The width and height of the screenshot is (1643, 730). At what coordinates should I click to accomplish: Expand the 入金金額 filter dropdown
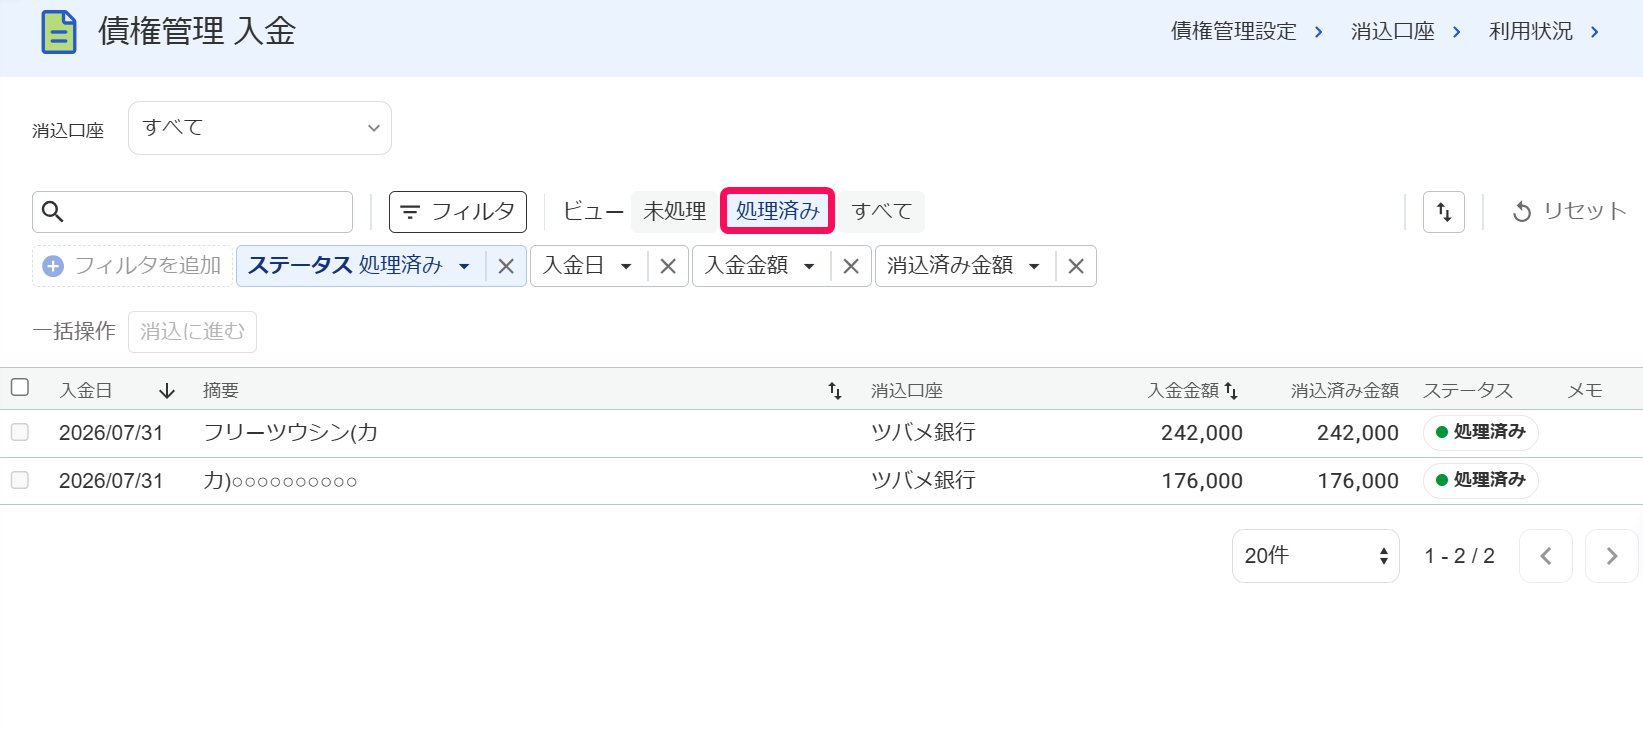point(809,266)
